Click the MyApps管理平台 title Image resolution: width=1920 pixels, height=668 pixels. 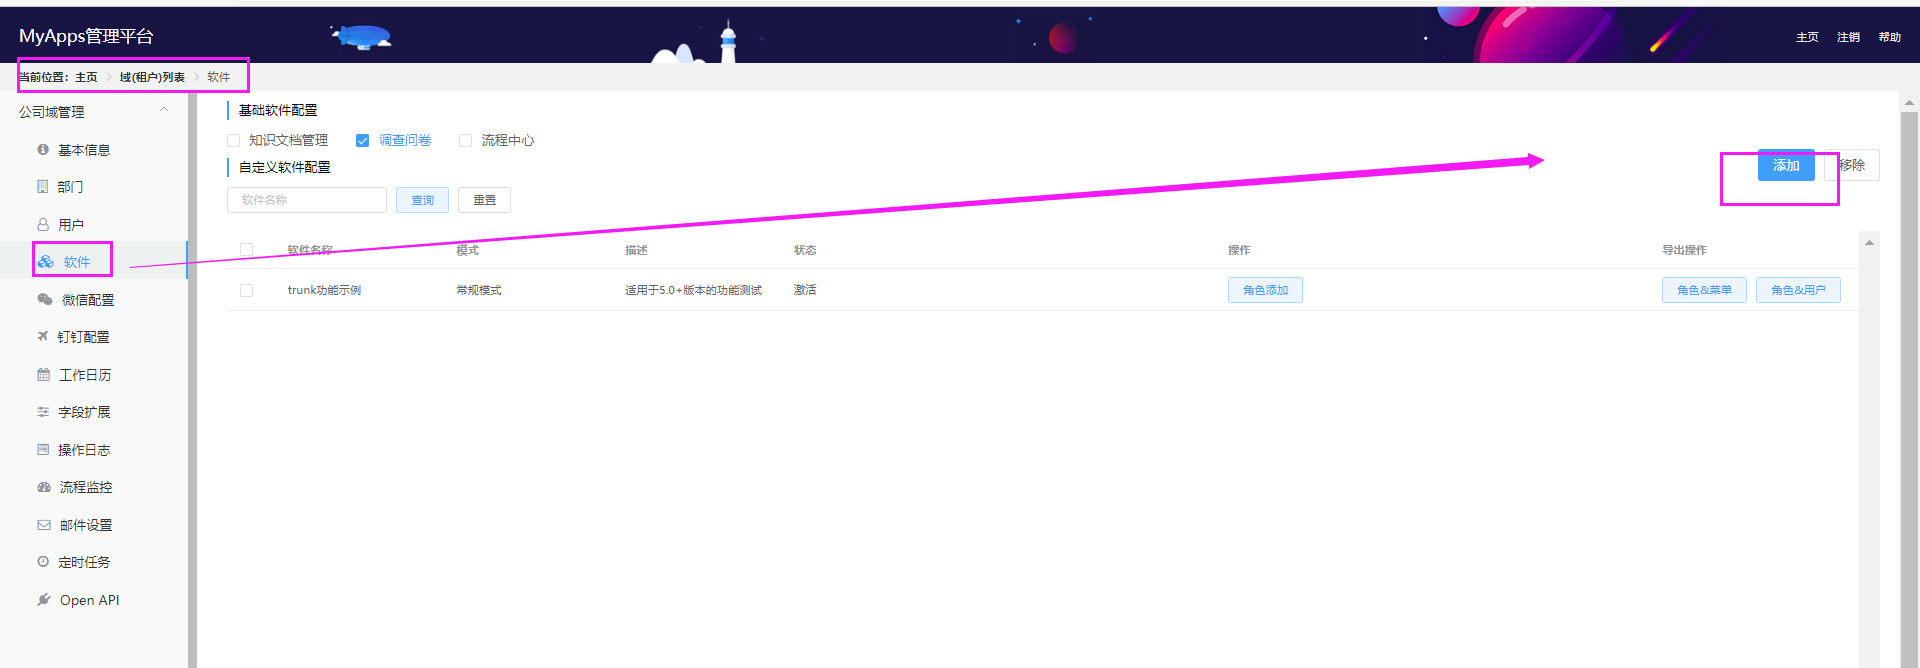click(x=86, y=36)
